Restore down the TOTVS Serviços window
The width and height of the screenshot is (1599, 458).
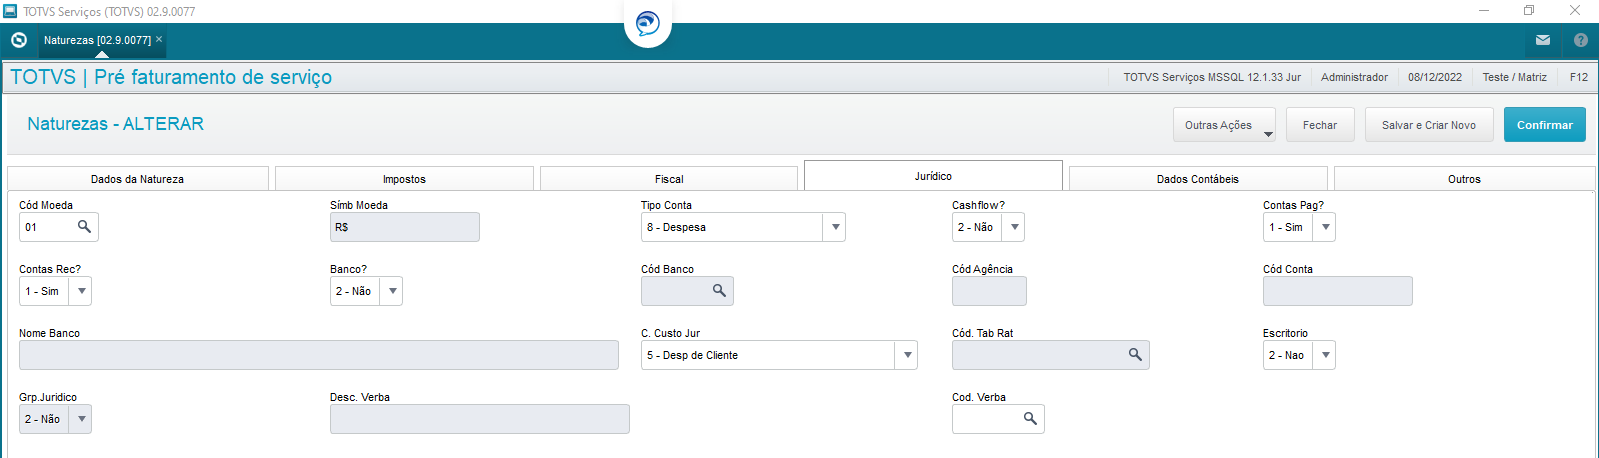[1529, 10]
